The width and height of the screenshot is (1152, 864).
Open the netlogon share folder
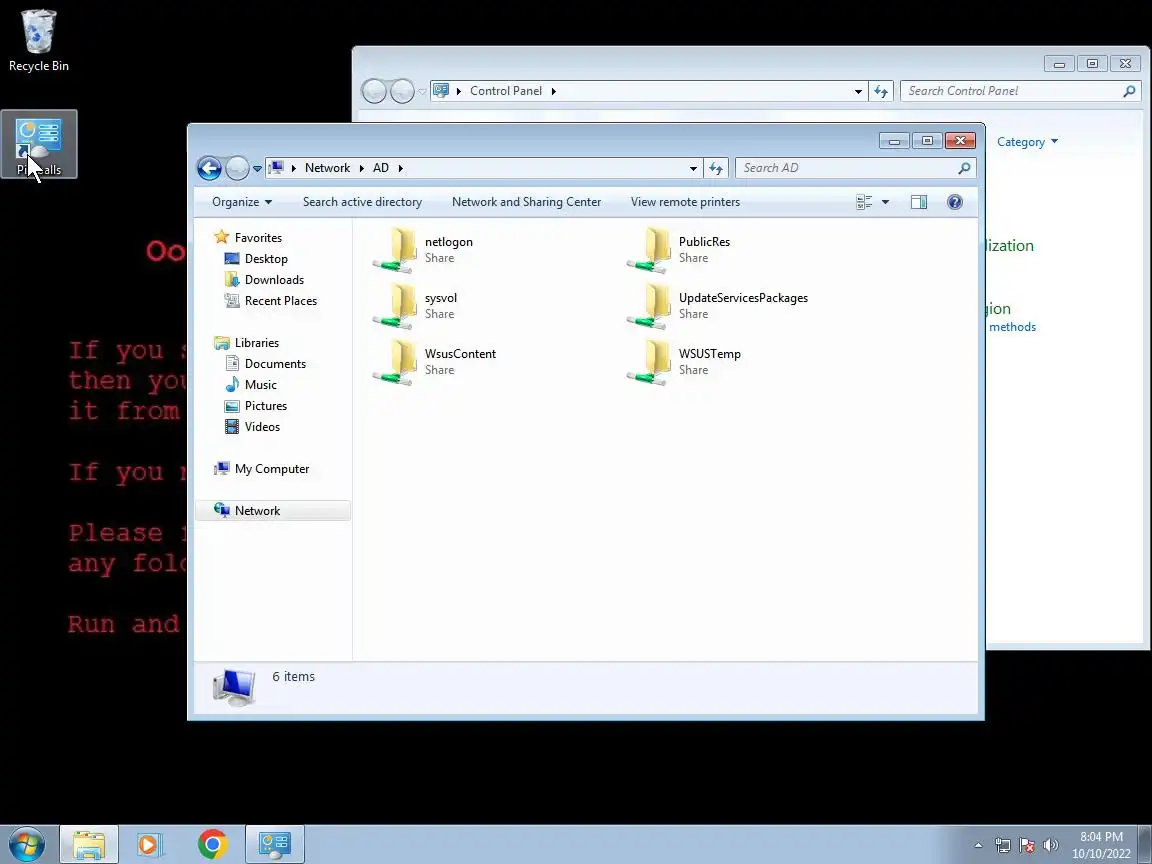coord(422,250)
